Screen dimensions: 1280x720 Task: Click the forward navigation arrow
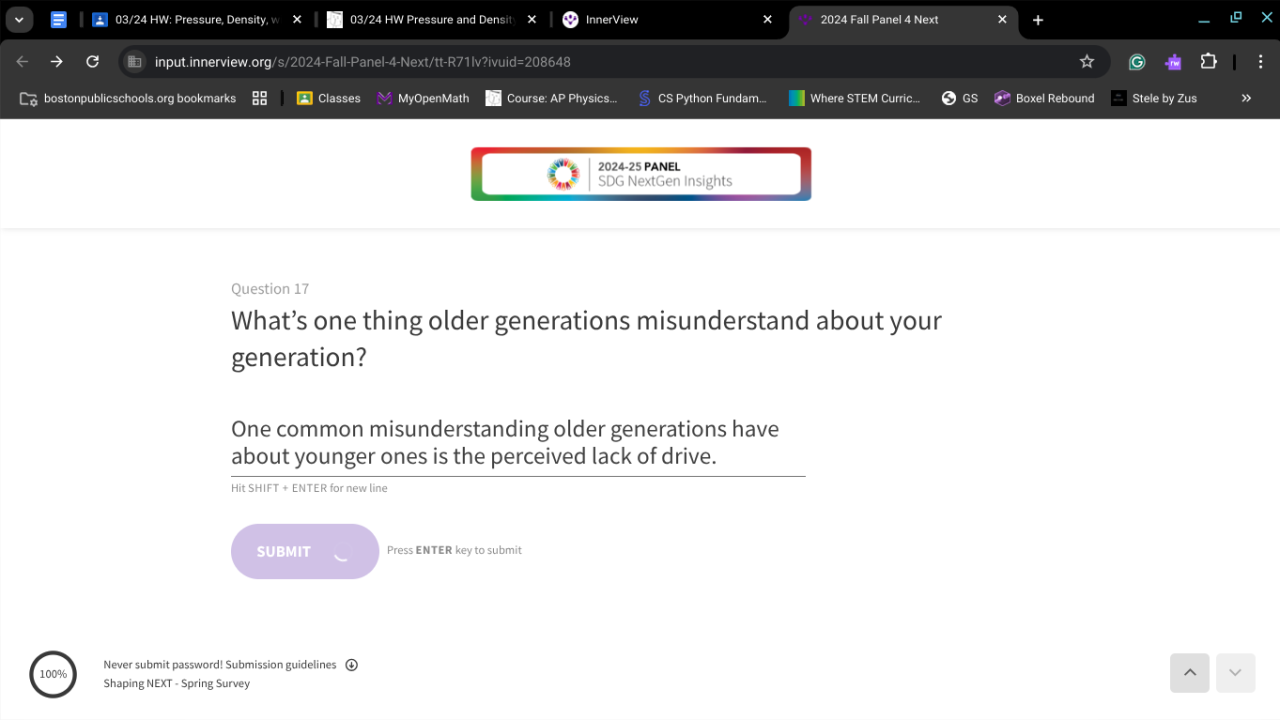coord(57,62)
